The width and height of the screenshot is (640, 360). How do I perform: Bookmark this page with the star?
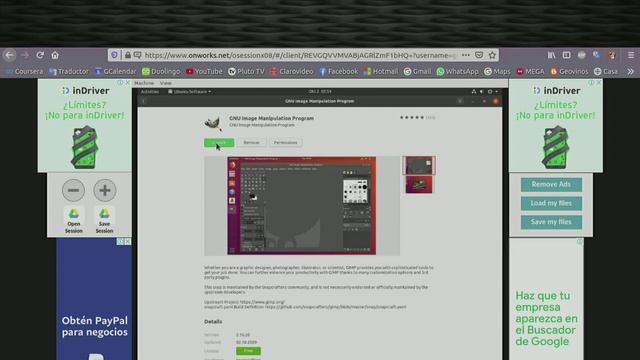coord(492,55)
